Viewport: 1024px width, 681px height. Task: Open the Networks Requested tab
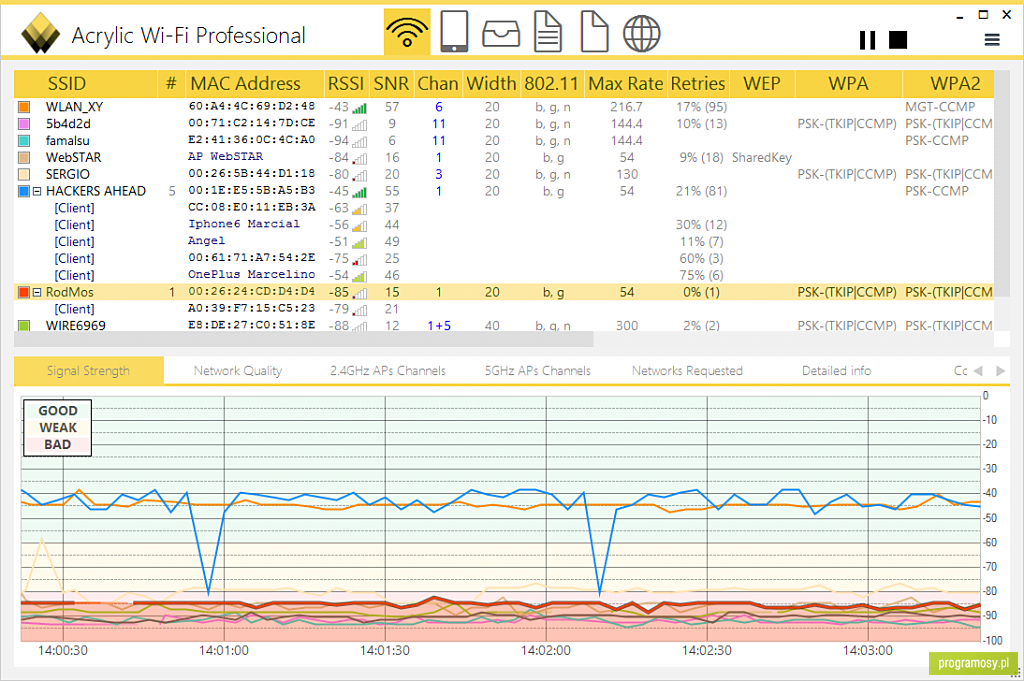pos(687,370)
